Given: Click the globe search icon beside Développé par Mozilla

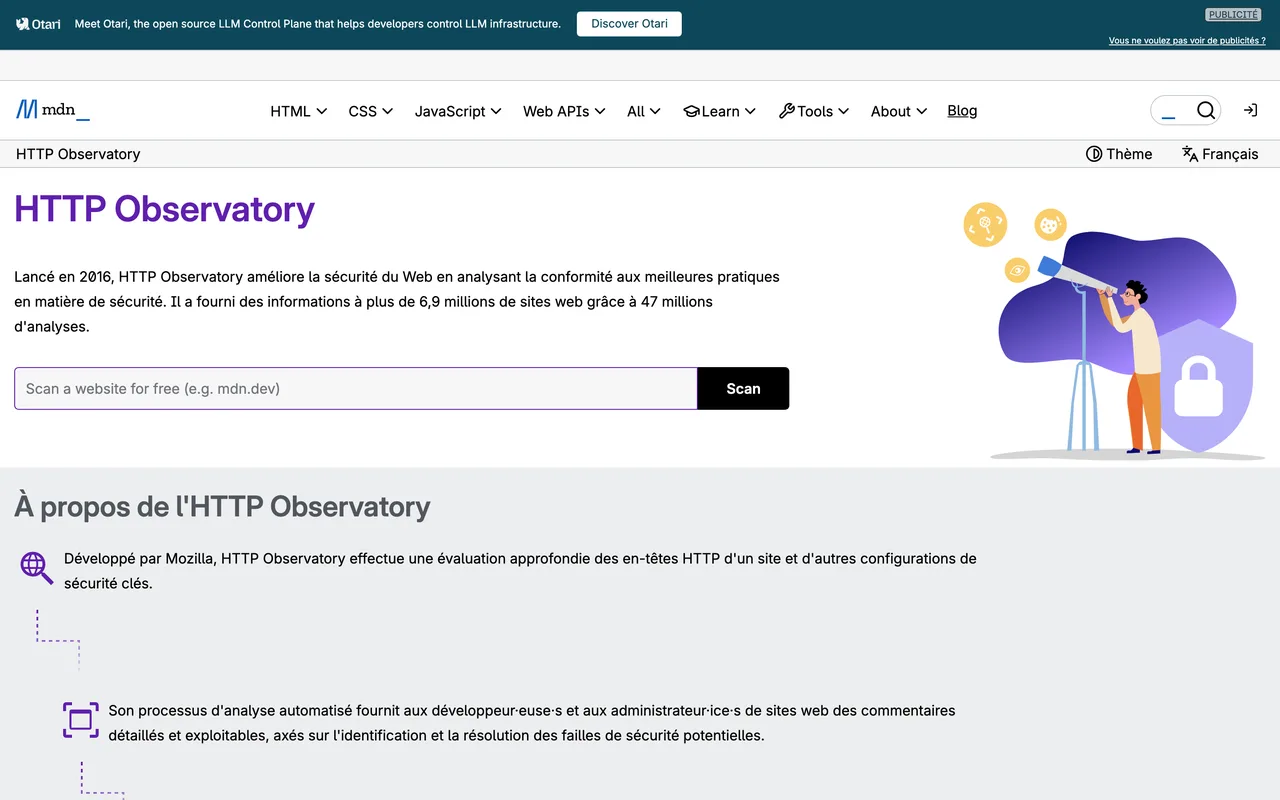Looking at the screenshot, I should click(x=37, y=567).
